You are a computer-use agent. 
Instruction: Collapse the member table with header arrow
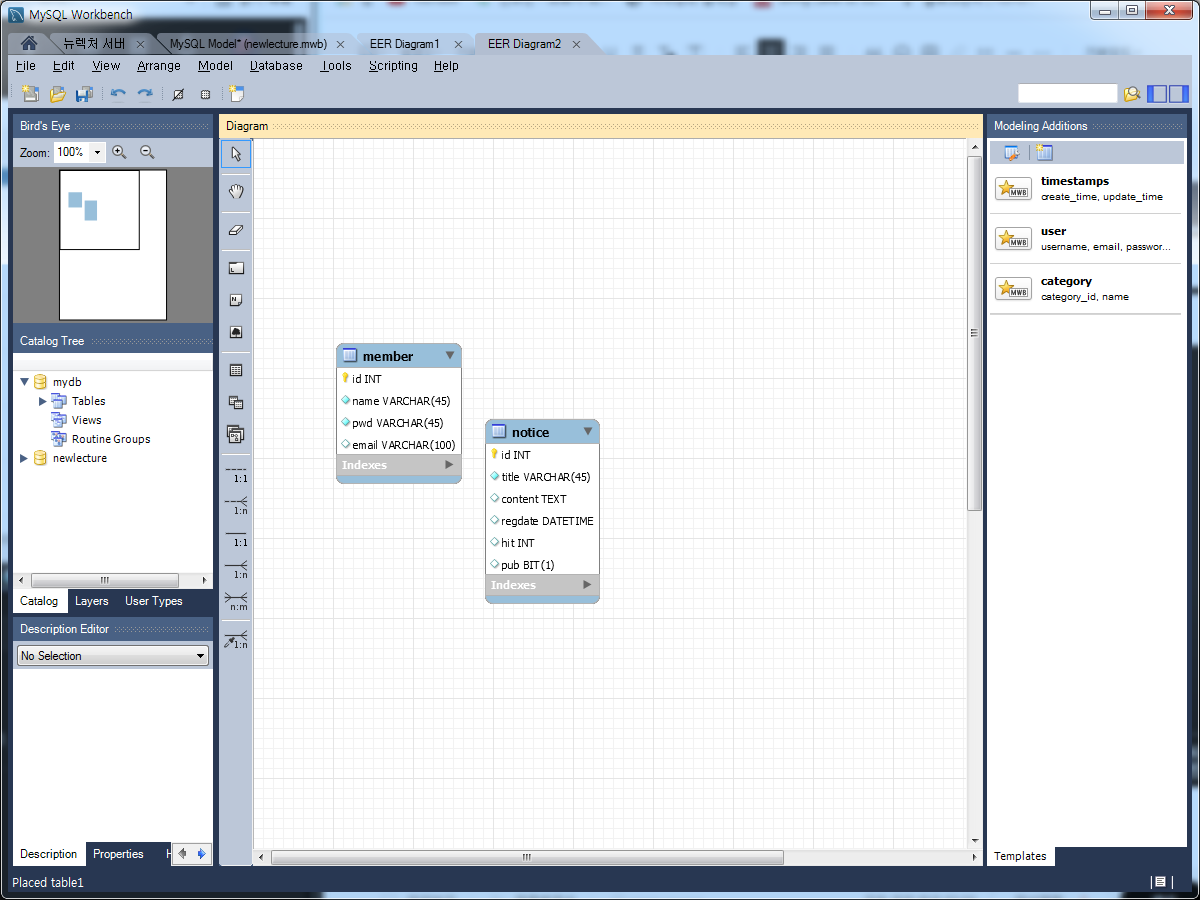pyautogui.click(x=450, y=355)
